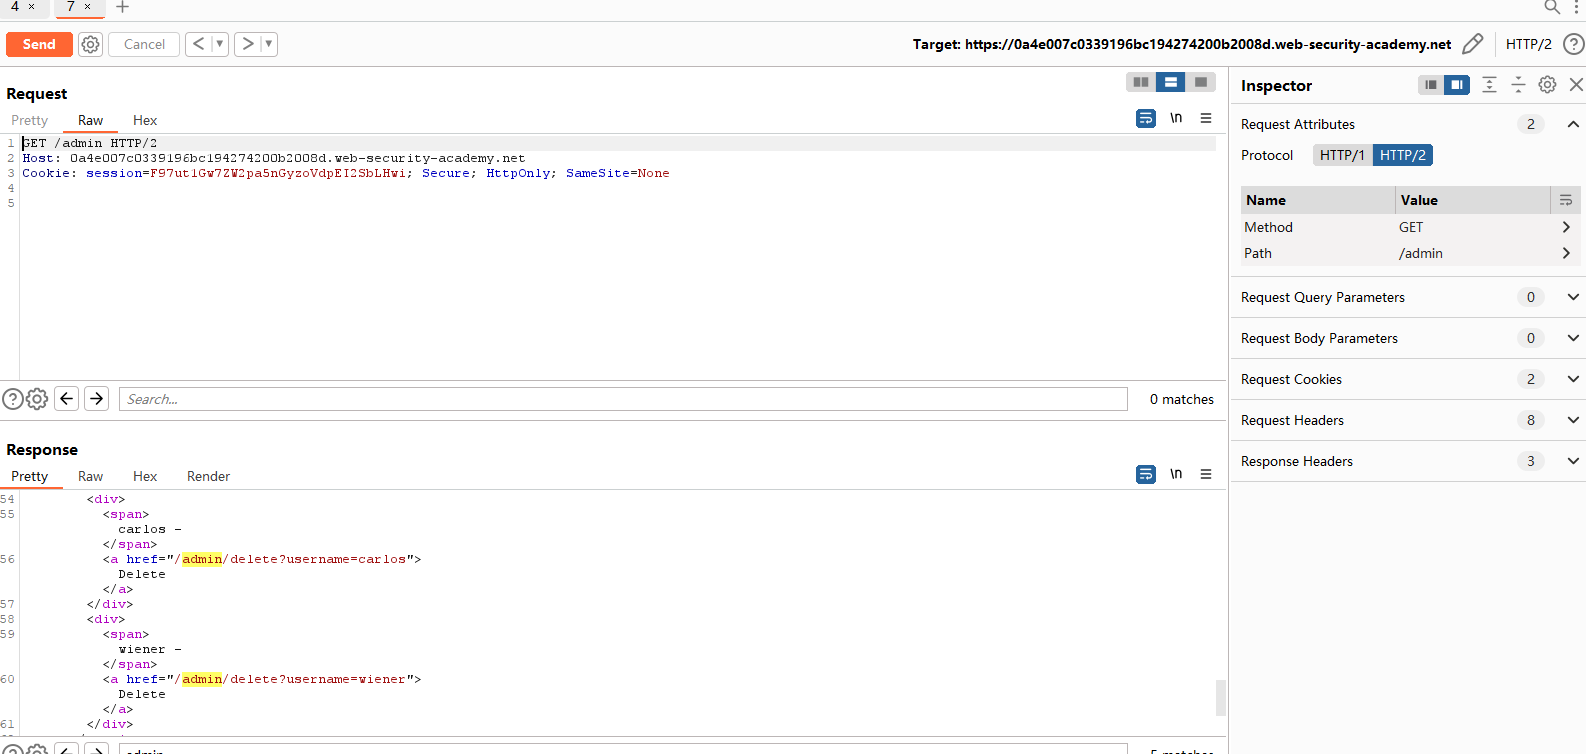1586x754 pixels.
Task: Switch Request view to Raw tab
Action: pyautogui.click(x=90, y=120)
